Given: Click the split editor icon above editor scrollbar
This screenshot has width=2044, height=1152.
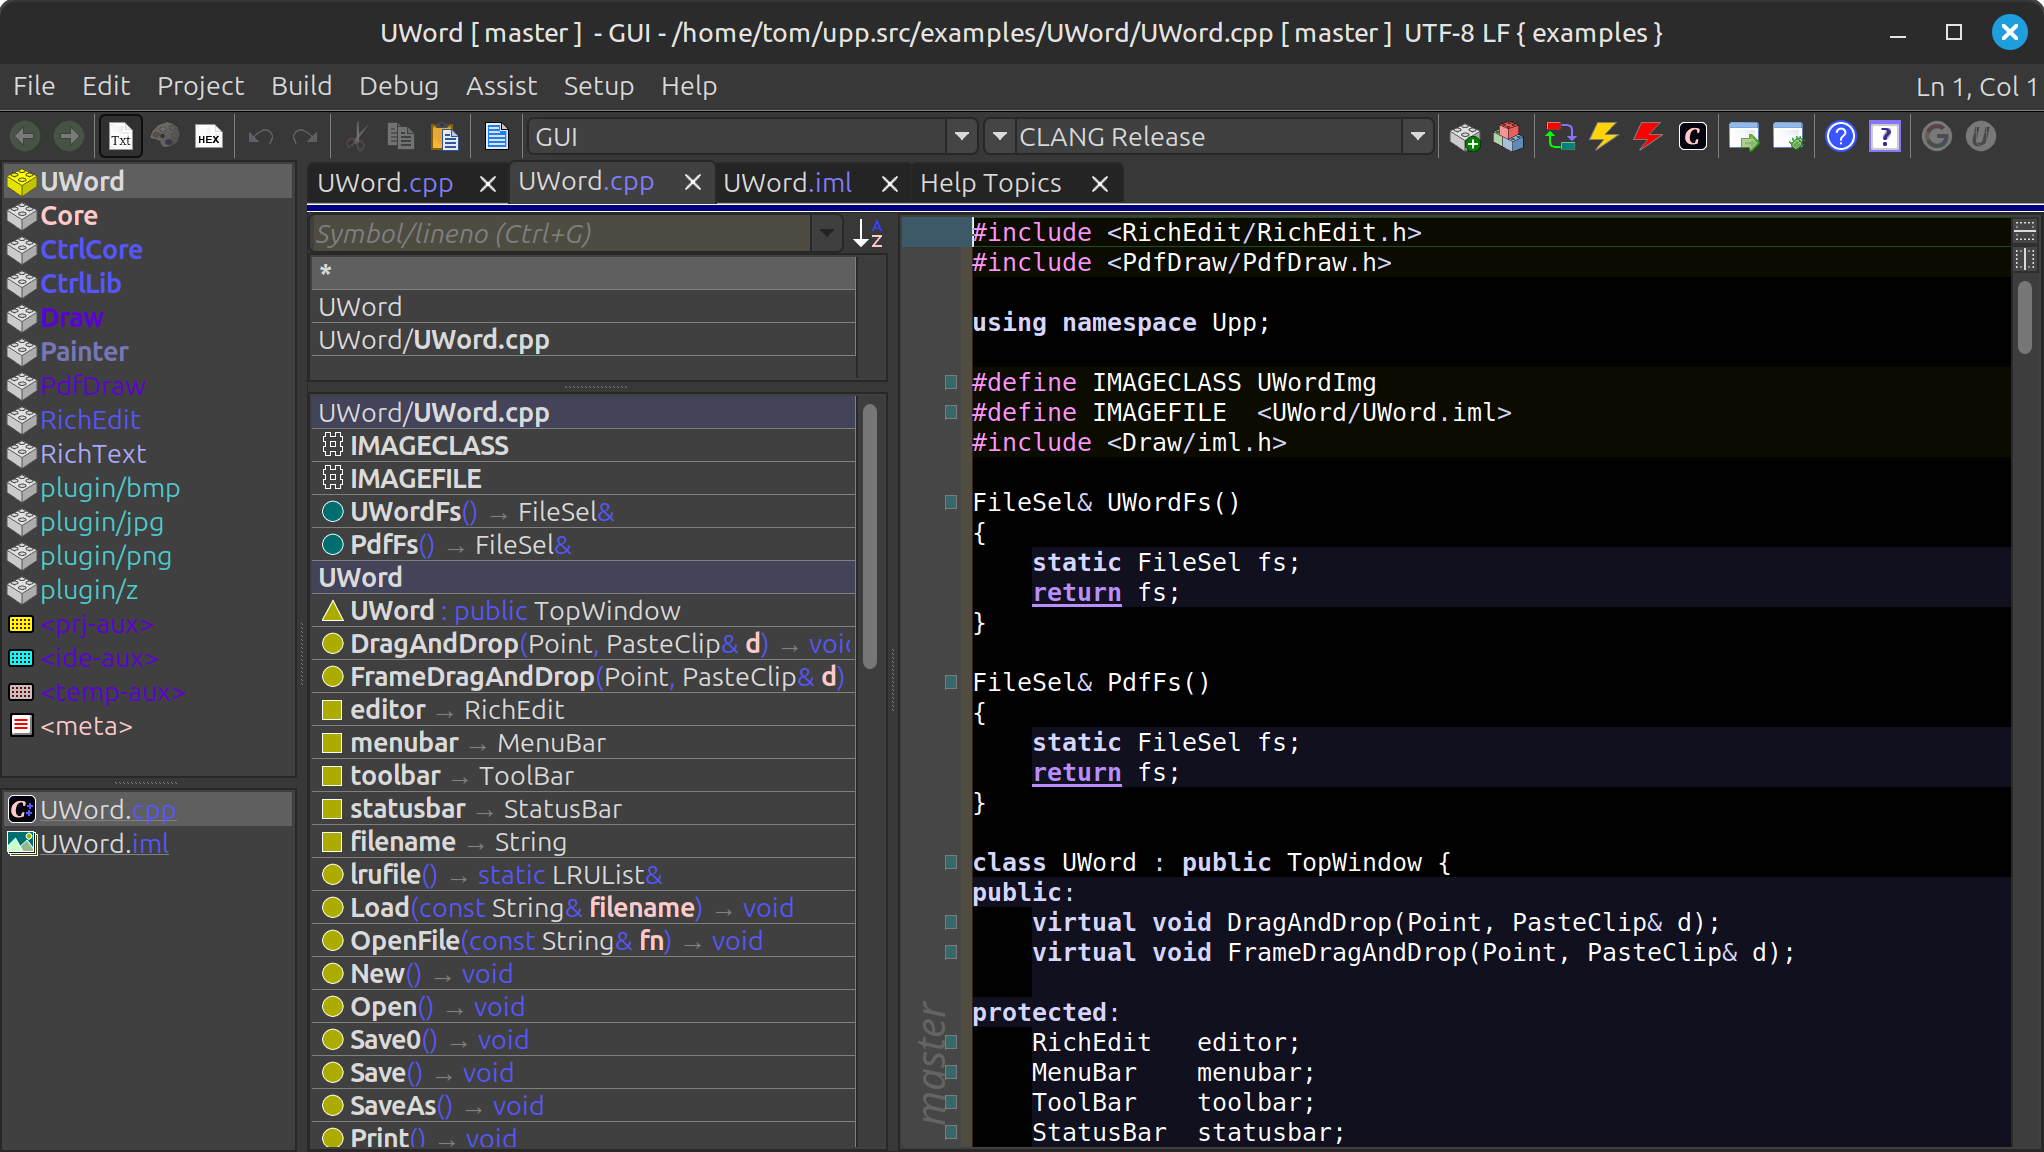Looking at the screenshot, I should [2025, 232].
